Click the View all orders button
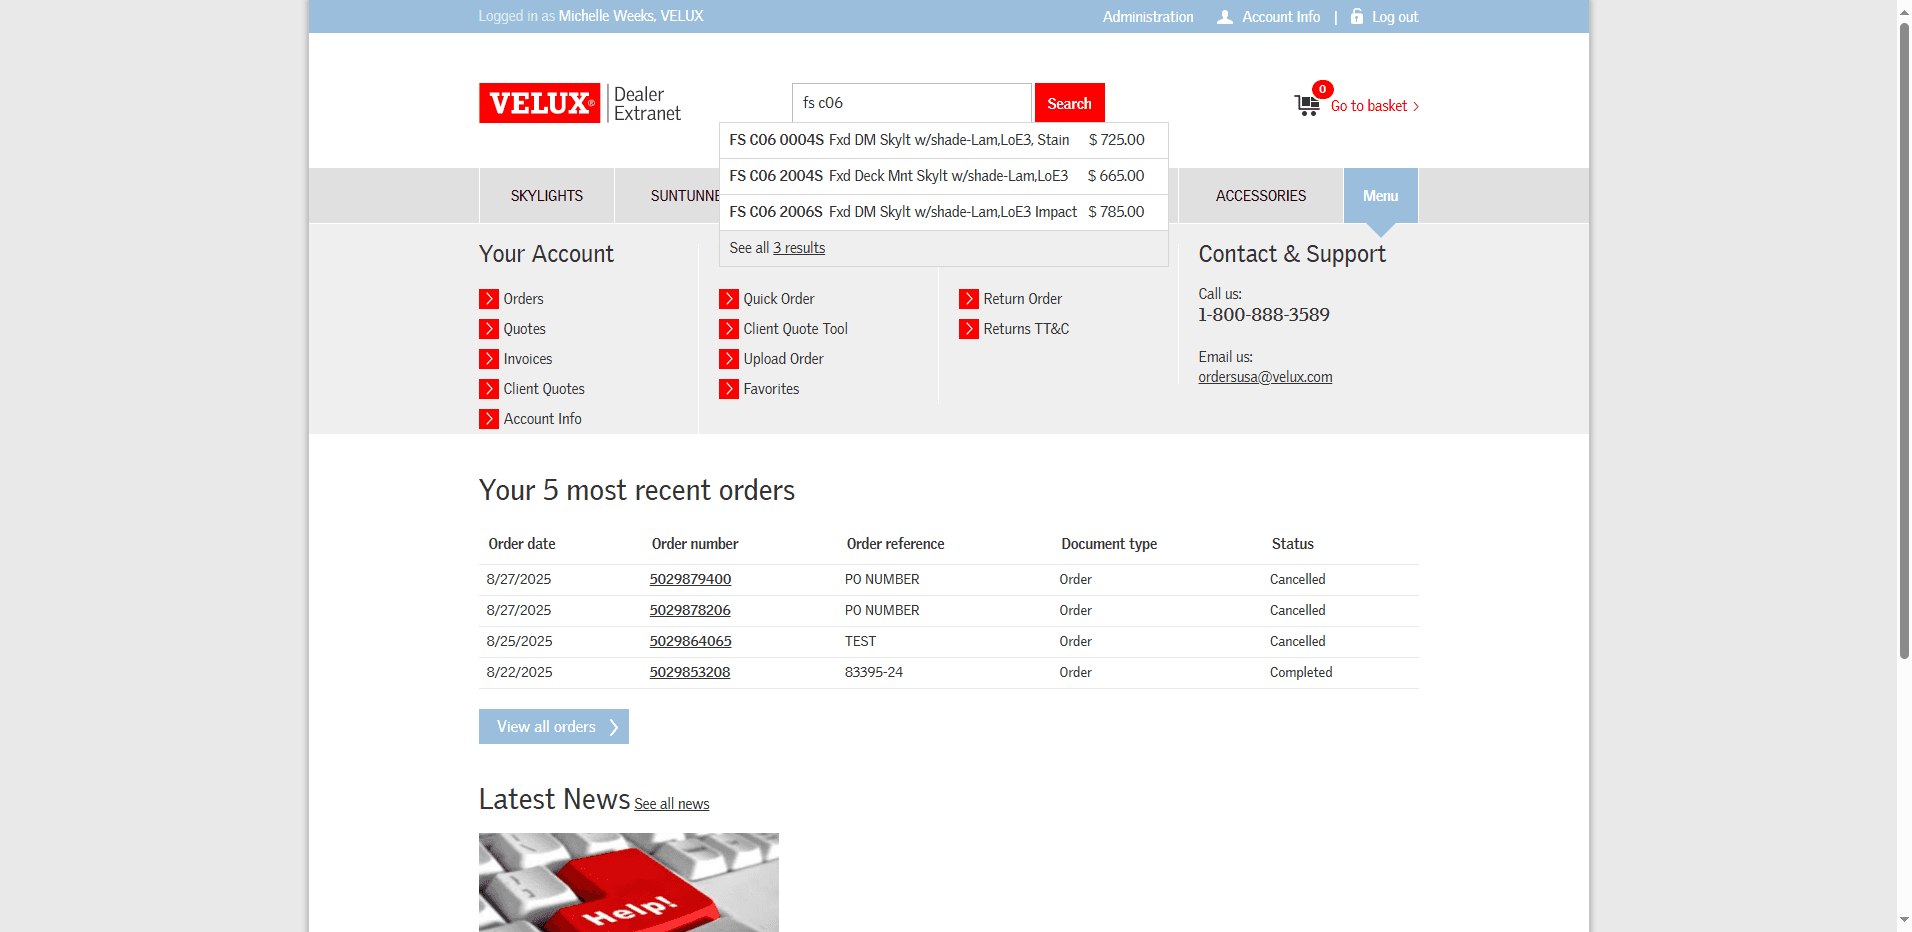Screen dimensions: 1912x932 tap(554, 727)
